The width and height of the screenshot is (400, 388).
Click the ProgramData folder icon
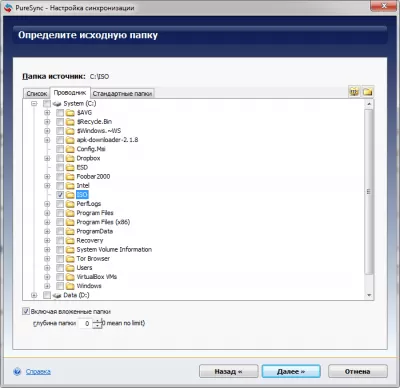pos(70,231)
